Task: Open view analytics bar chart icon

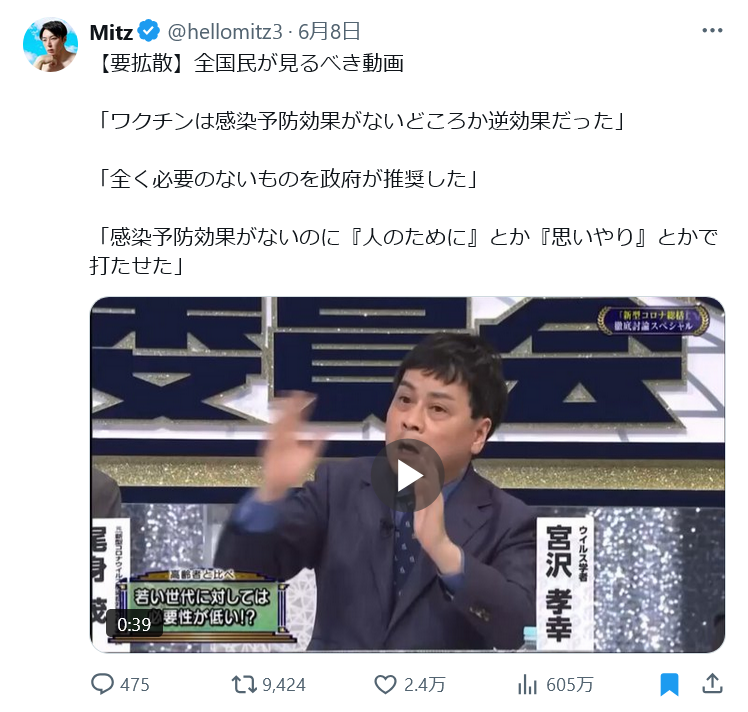Action: tap(527, 685)
